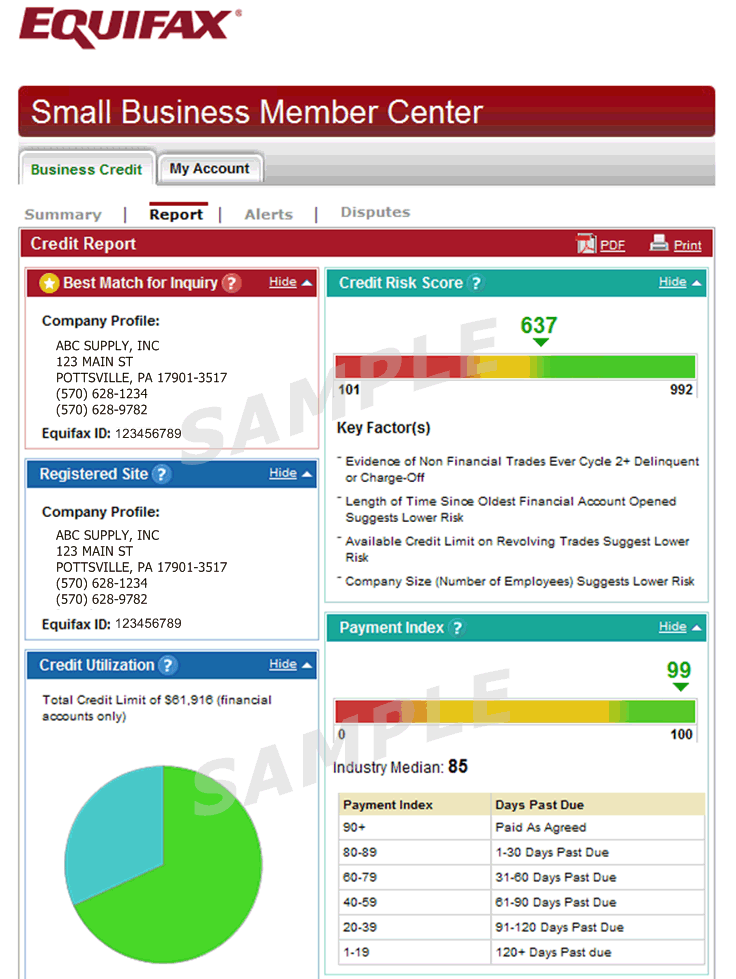Click the 20-39 payment index cell
The image size is (736, 979).
pyautogui.click(x=415, y=927)
